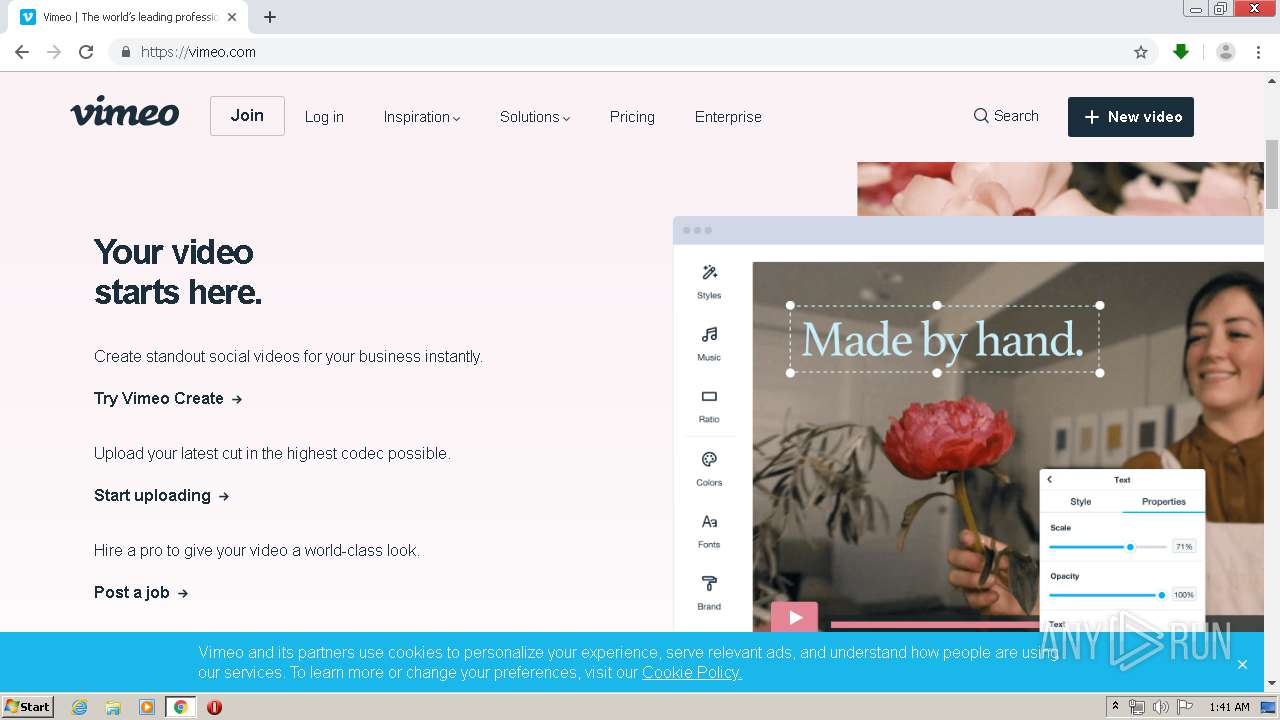The height and width of the screenshot is (720, 1280).
Task: Click the network icon in system tray
Action: (x=1137, y=707)
